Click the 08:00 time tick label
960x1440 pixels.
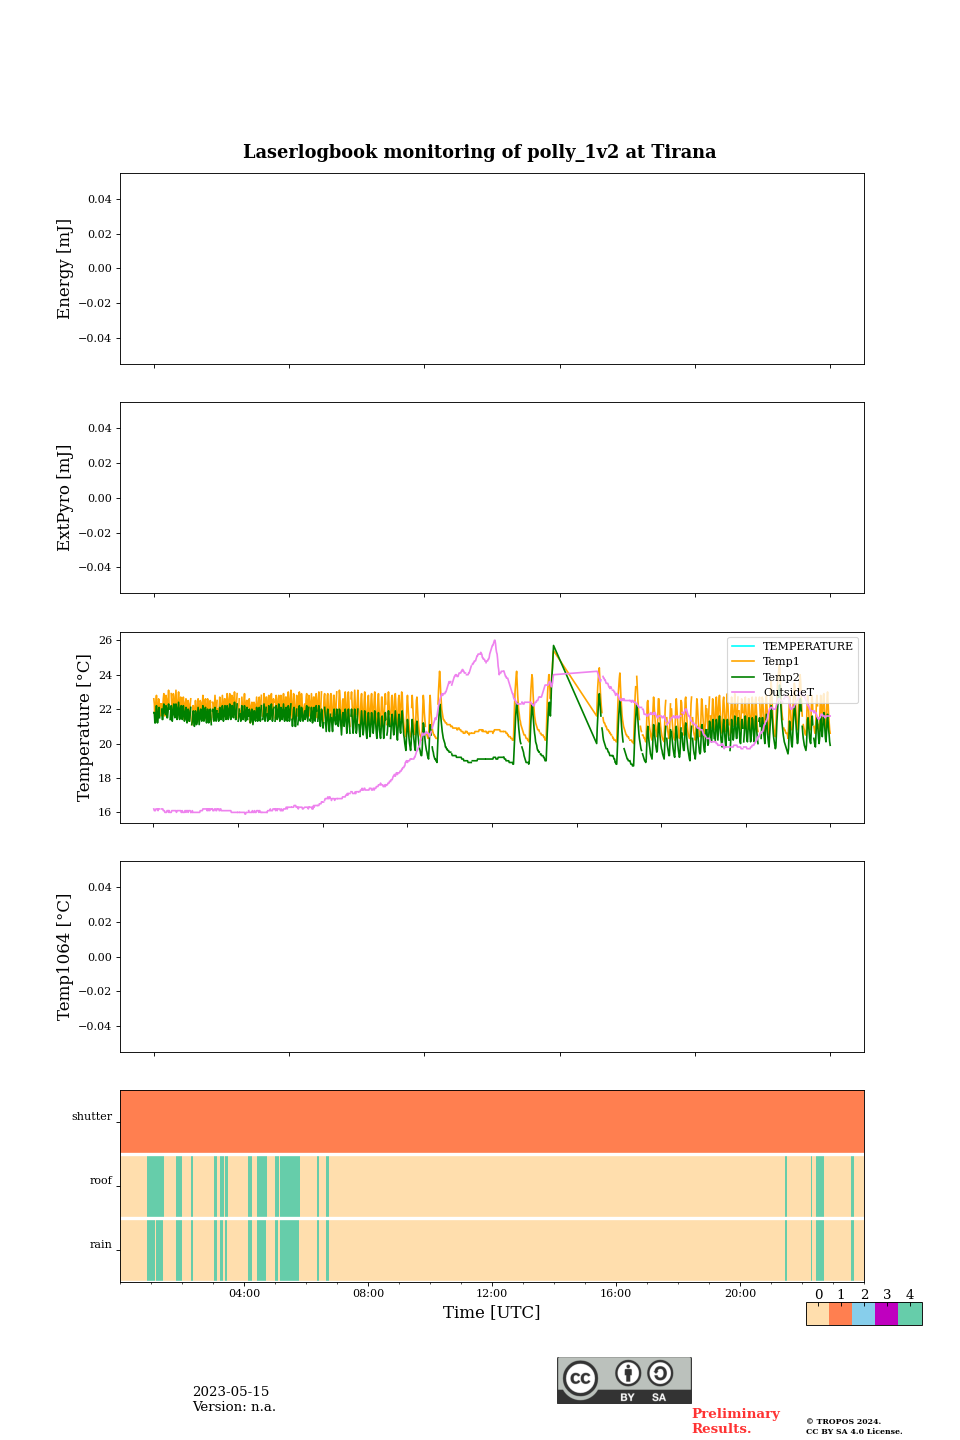tap(368, 1294)
